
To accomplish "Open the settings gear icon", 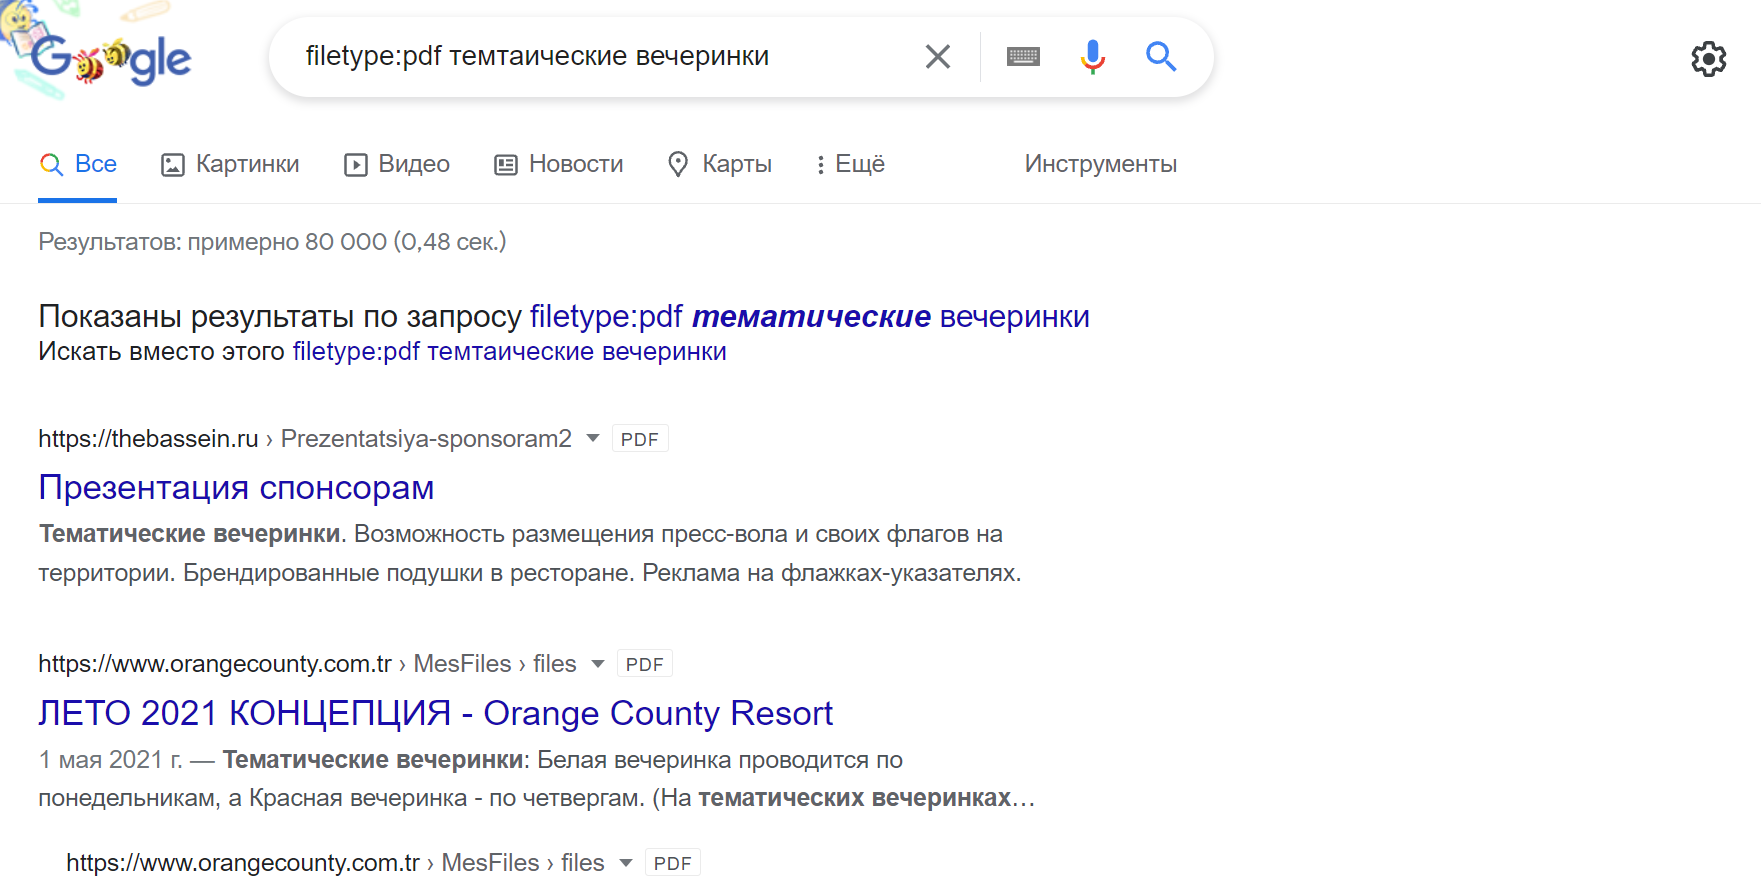I will (1708, 60).
